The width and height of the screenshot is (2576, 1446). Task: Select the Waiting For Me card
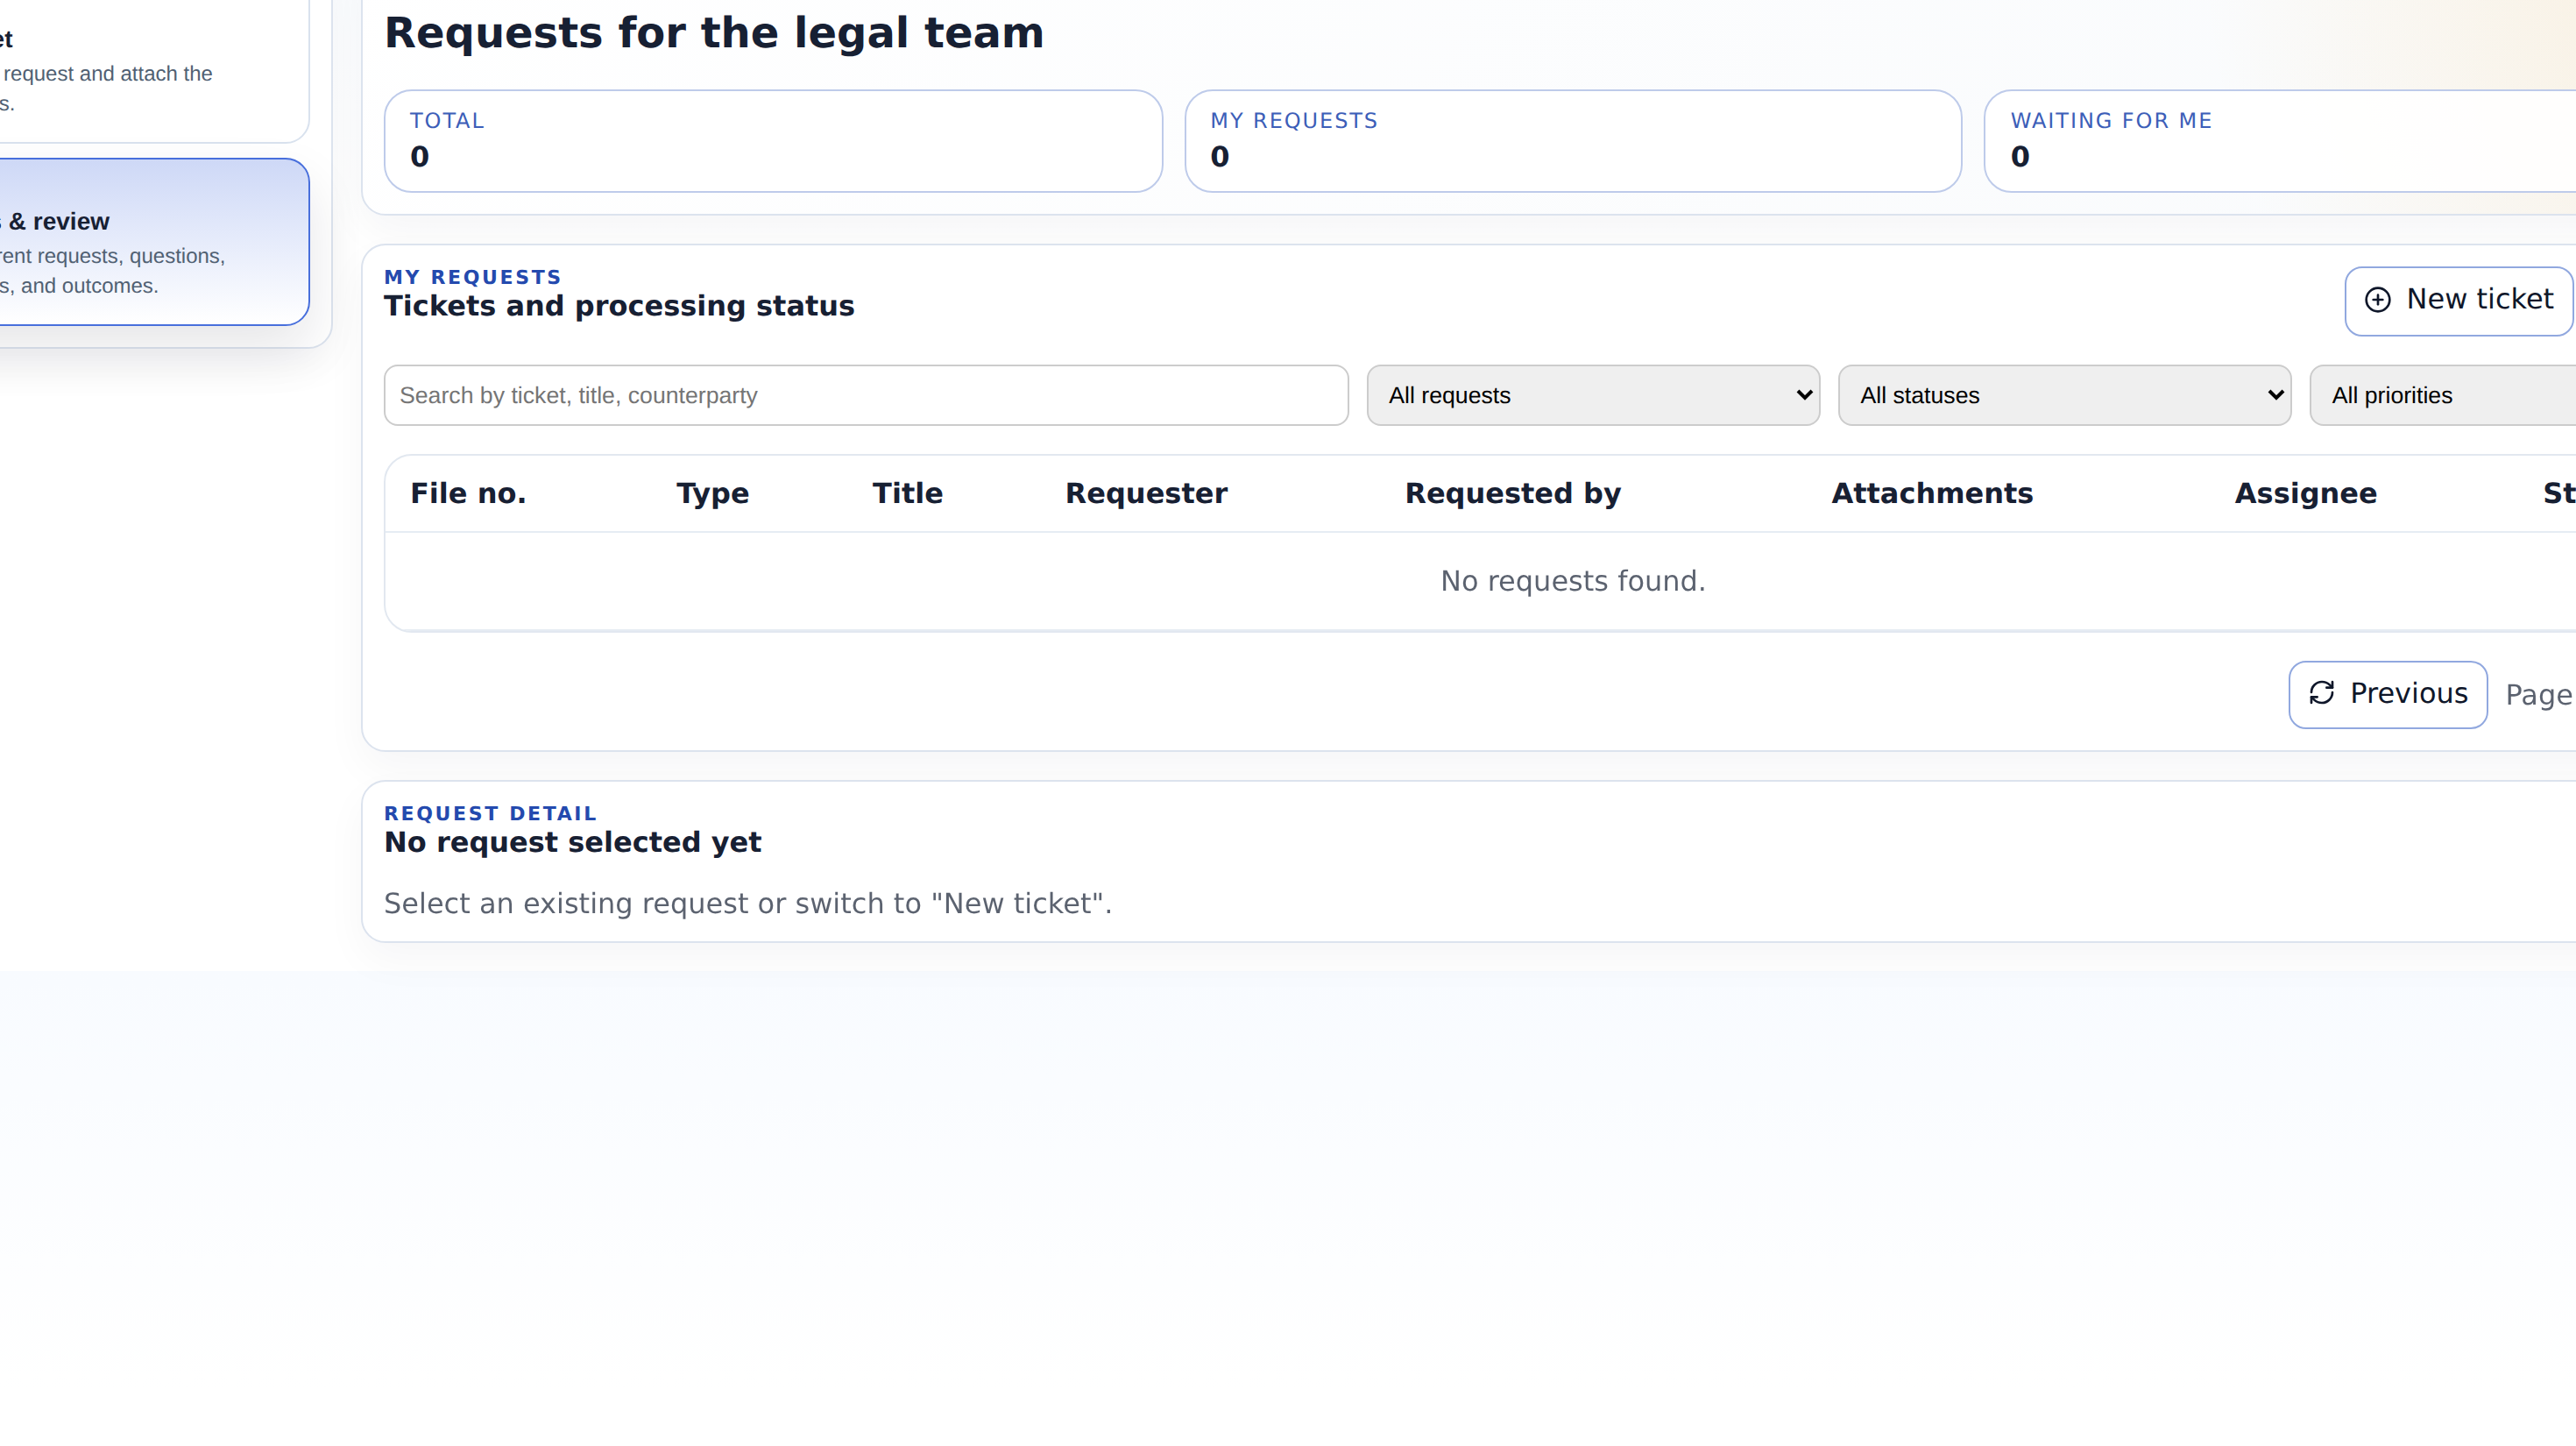click(x=2280, y=141)
